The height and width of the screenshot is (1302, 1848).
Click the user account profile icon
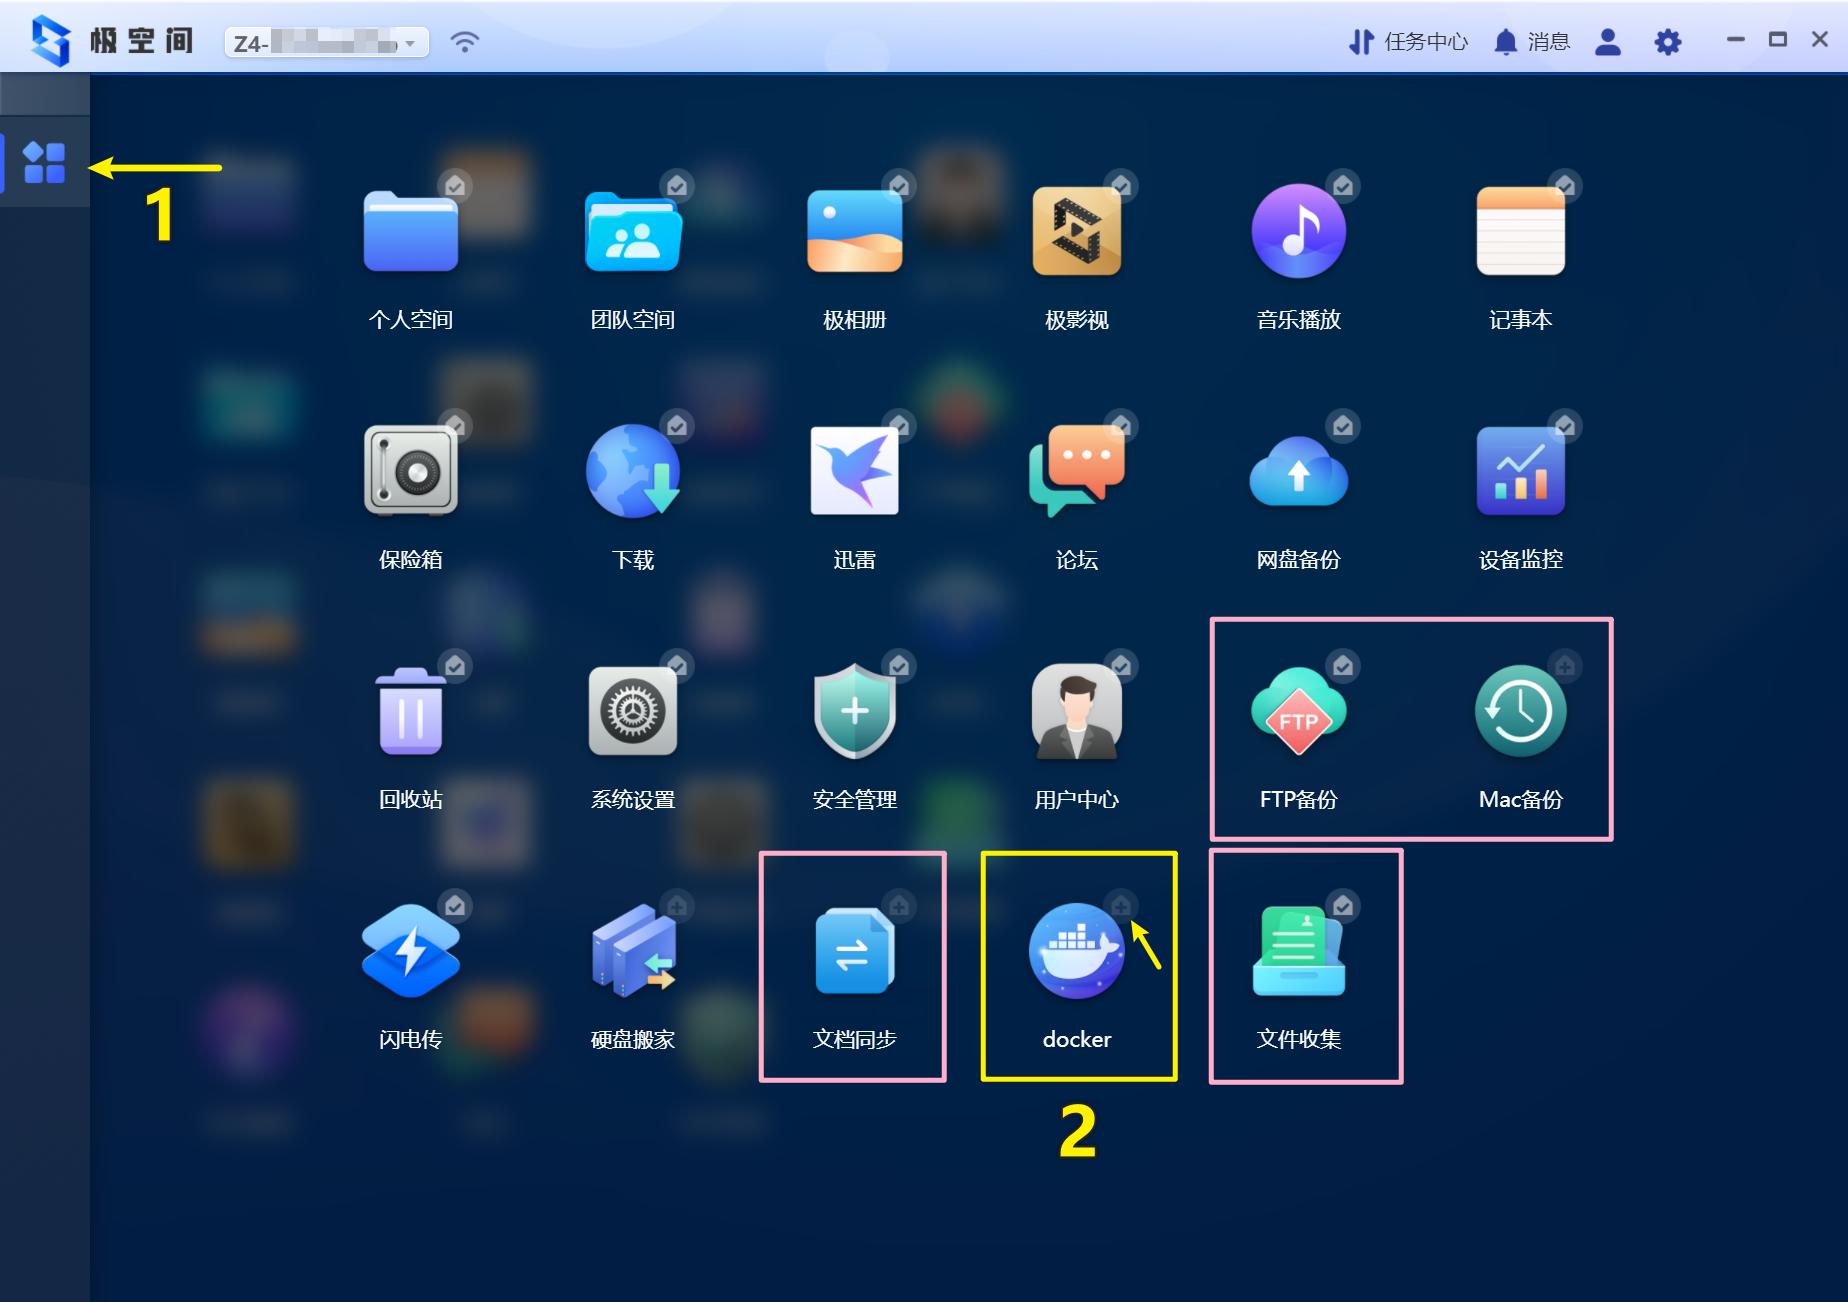[1607, 42]
